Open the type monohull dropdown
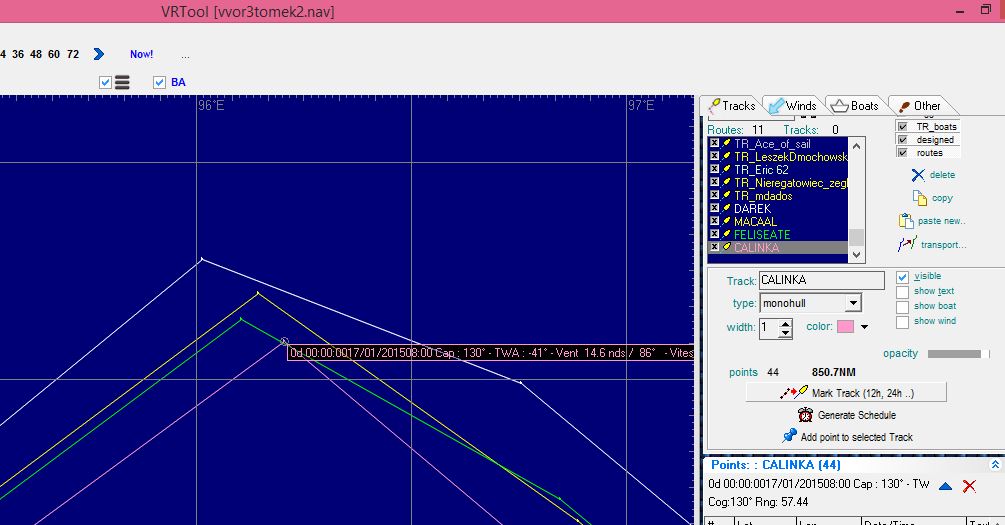This screenshot has width=1005, height=525. click(x=853, y=303)
